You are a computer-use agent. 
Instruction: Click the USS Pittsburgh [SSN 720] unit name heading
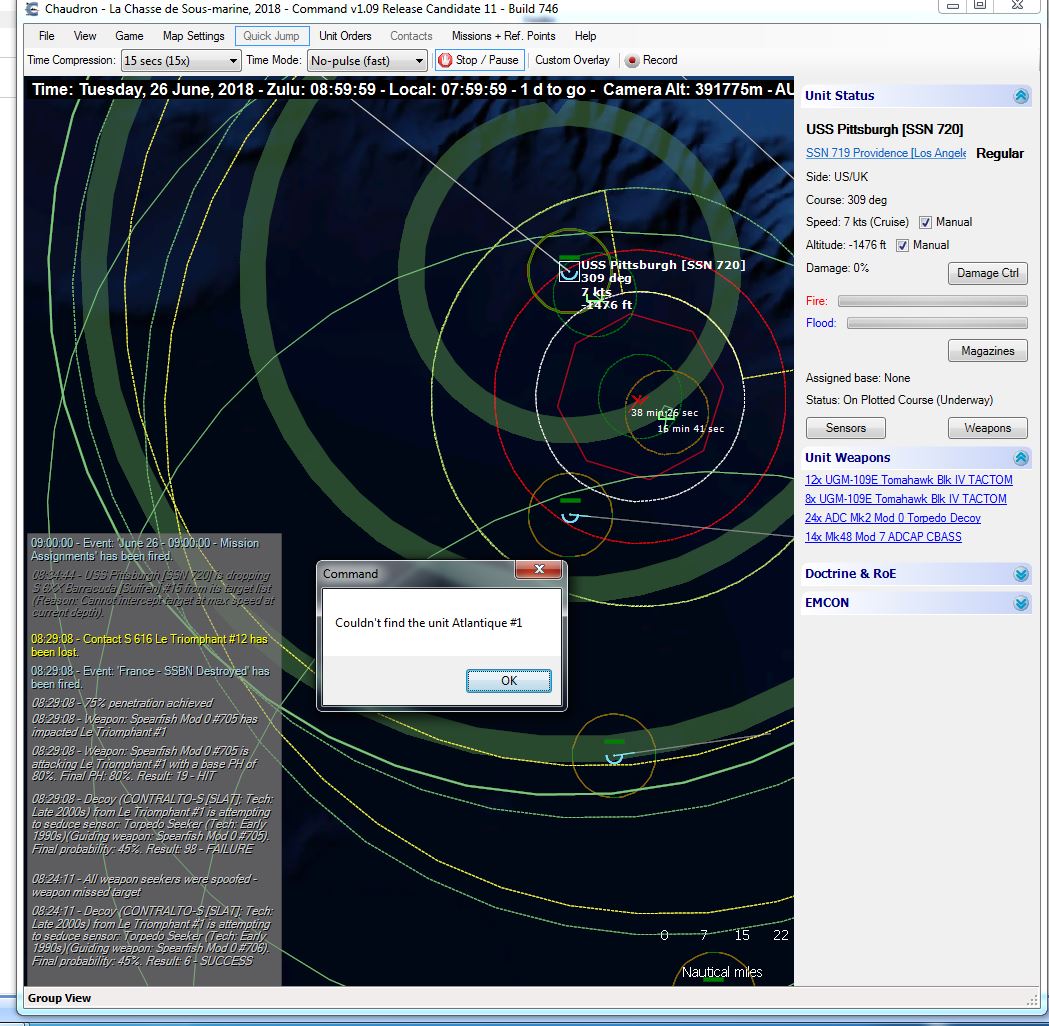tap(884, 130)
